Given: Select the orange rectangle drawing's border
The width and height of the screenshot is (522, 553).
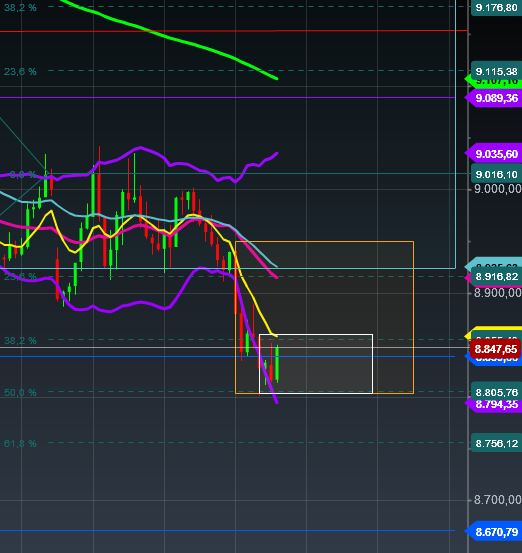Looking at the screenshot, I should point(324,242).
